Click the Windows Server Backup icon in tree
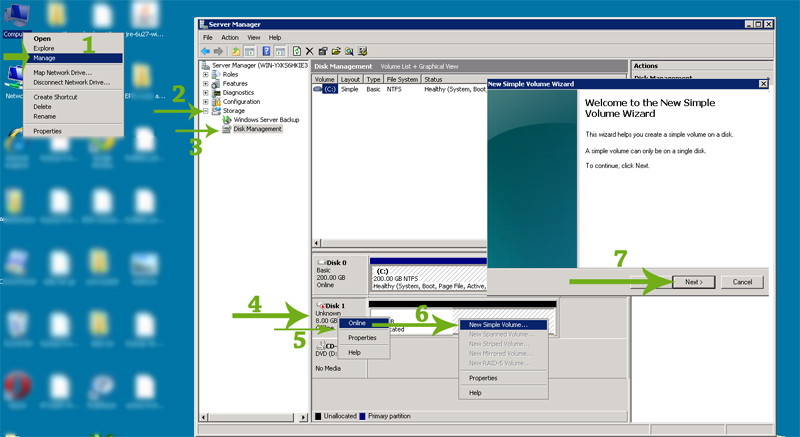 point(227,120)
